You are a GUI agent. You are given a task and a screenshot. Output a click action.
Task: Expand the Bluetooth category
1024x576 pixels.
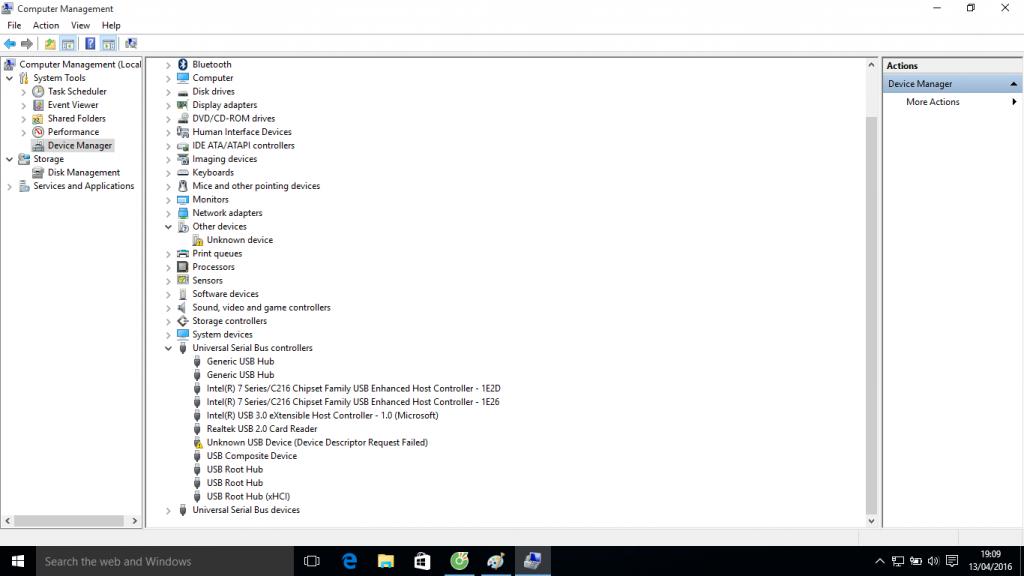(x=168, y=65)
